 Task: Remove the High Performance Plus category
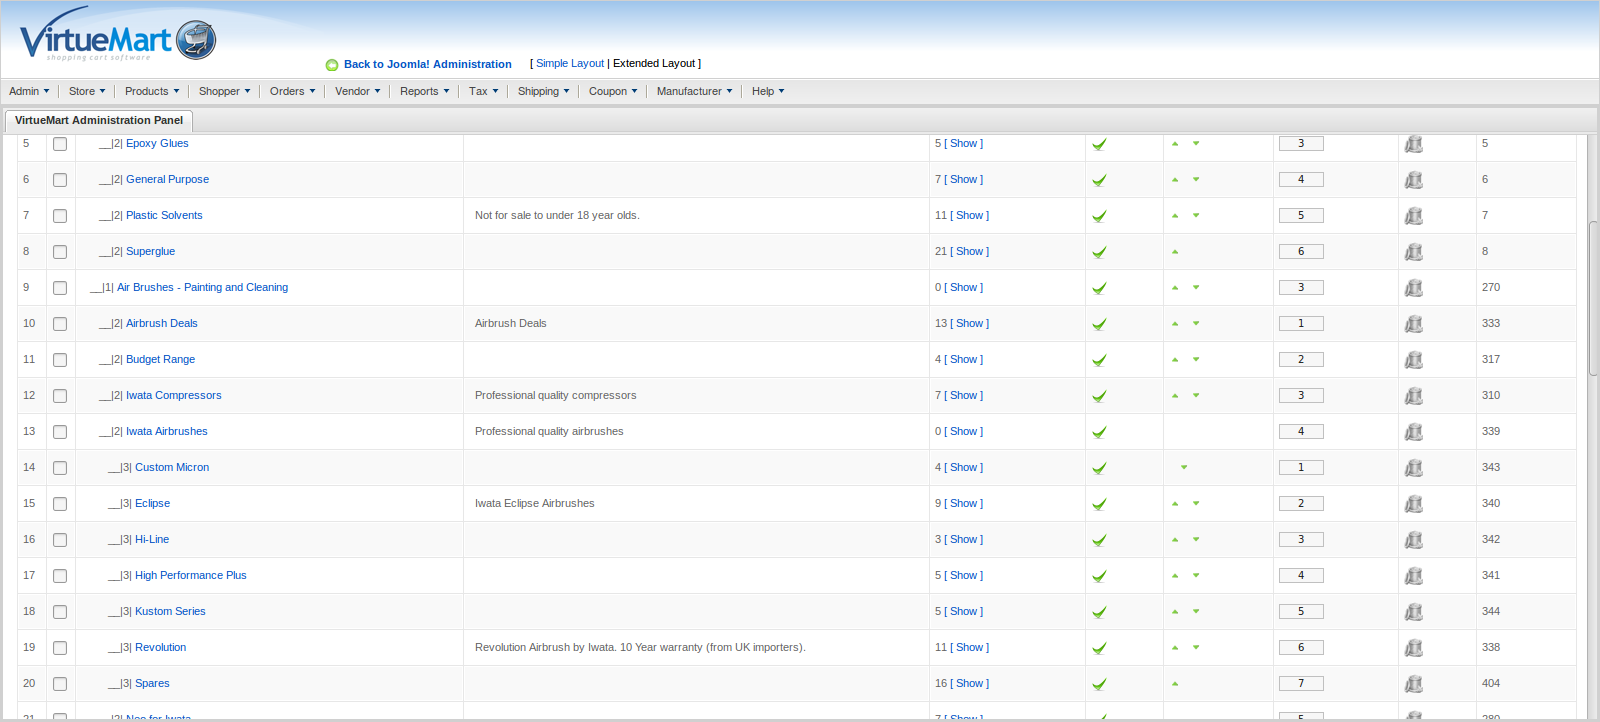(x=1414, y=576)
